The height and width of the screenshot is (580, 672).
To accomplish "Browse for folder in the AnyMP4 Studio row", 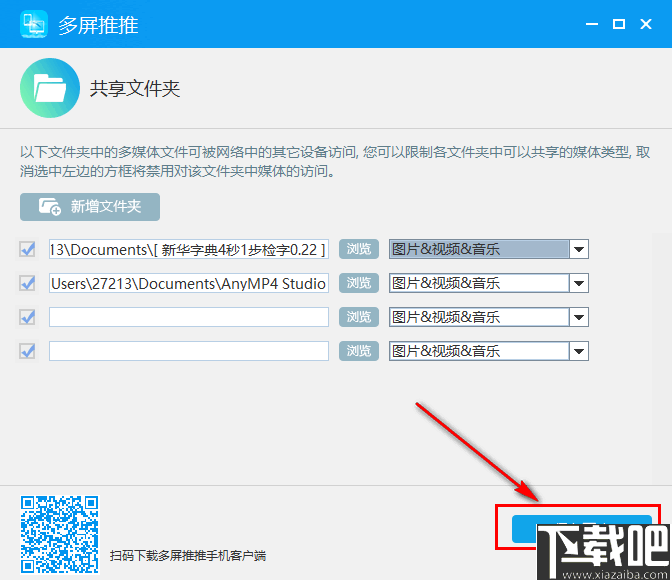I will [x=359, y=283].
